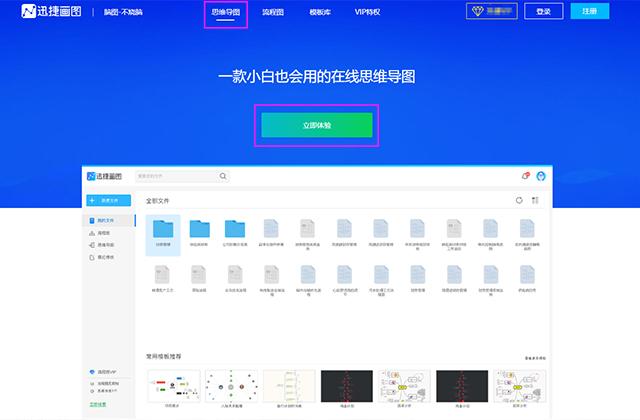Click the blue 注册 button

point(590,11)
